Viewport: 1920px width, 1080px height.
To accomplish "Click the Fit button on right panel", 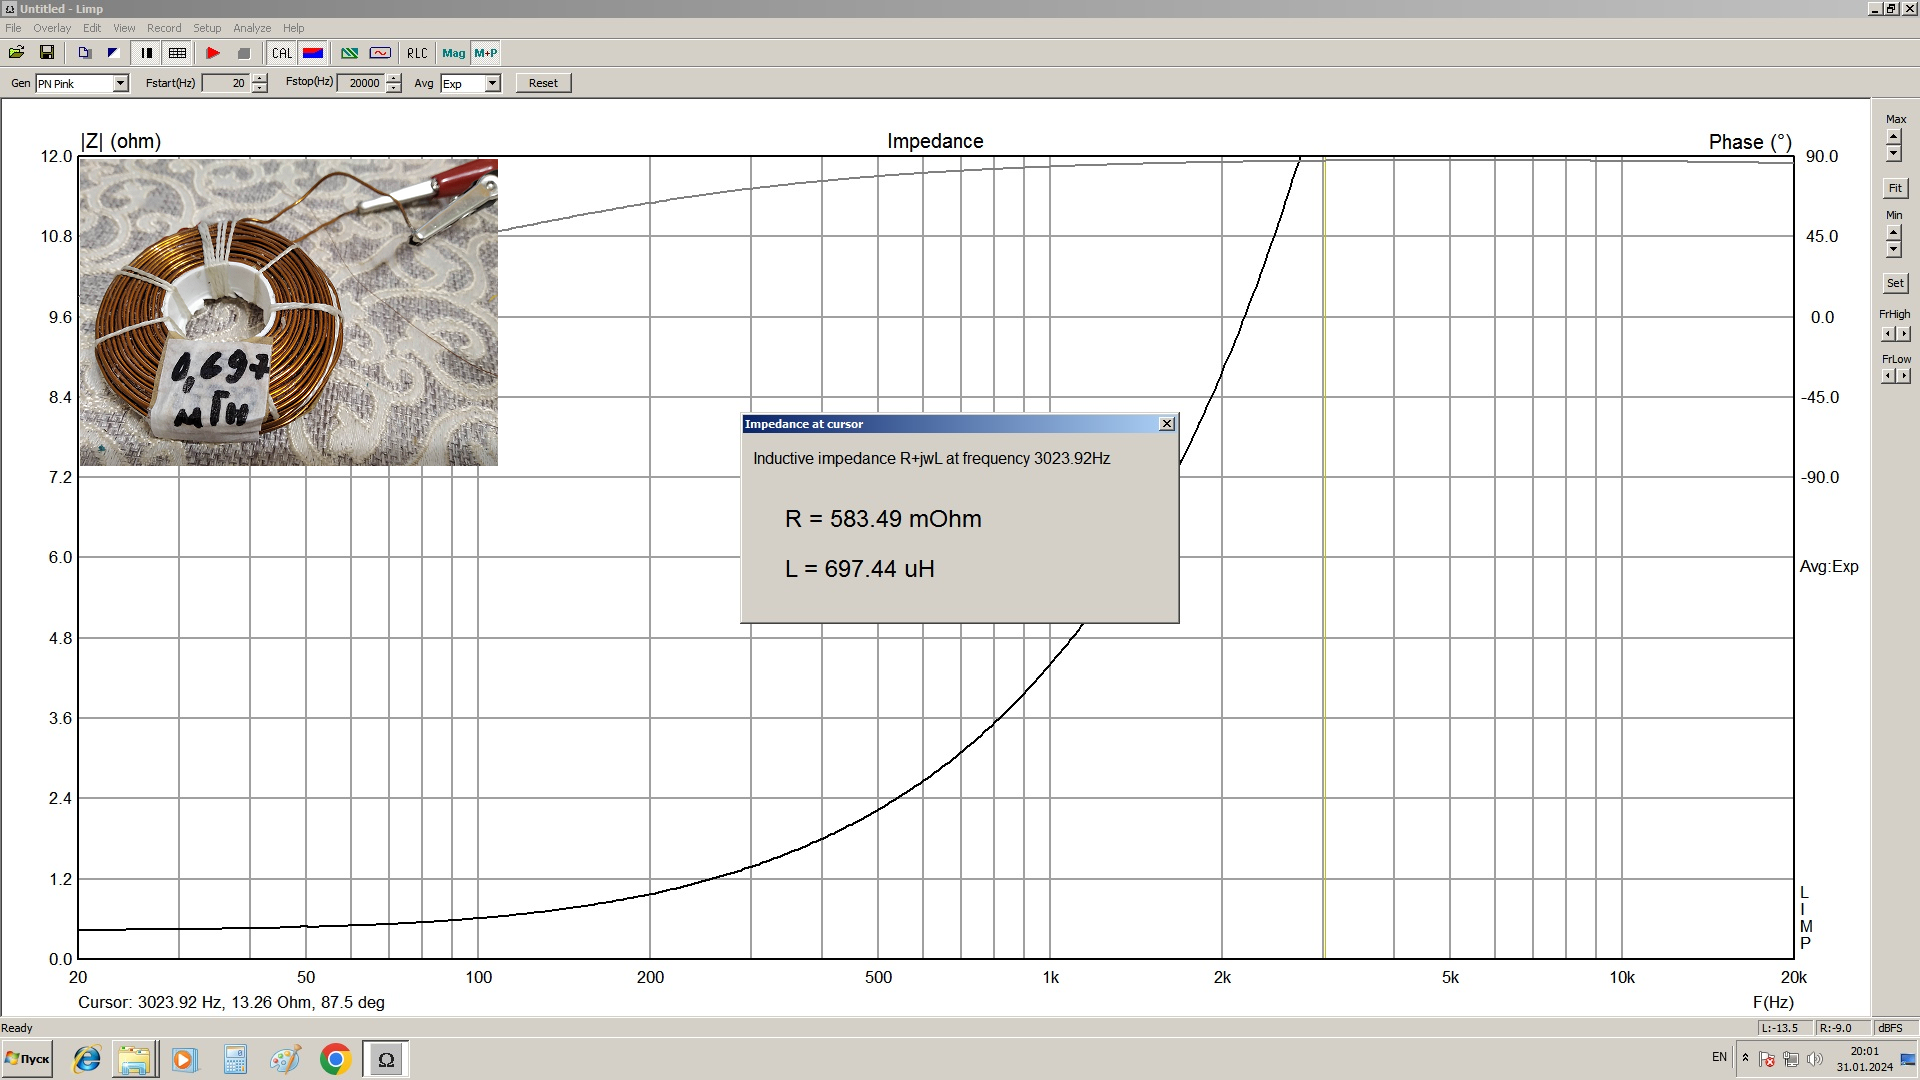I will click(x=1894, y=188).
